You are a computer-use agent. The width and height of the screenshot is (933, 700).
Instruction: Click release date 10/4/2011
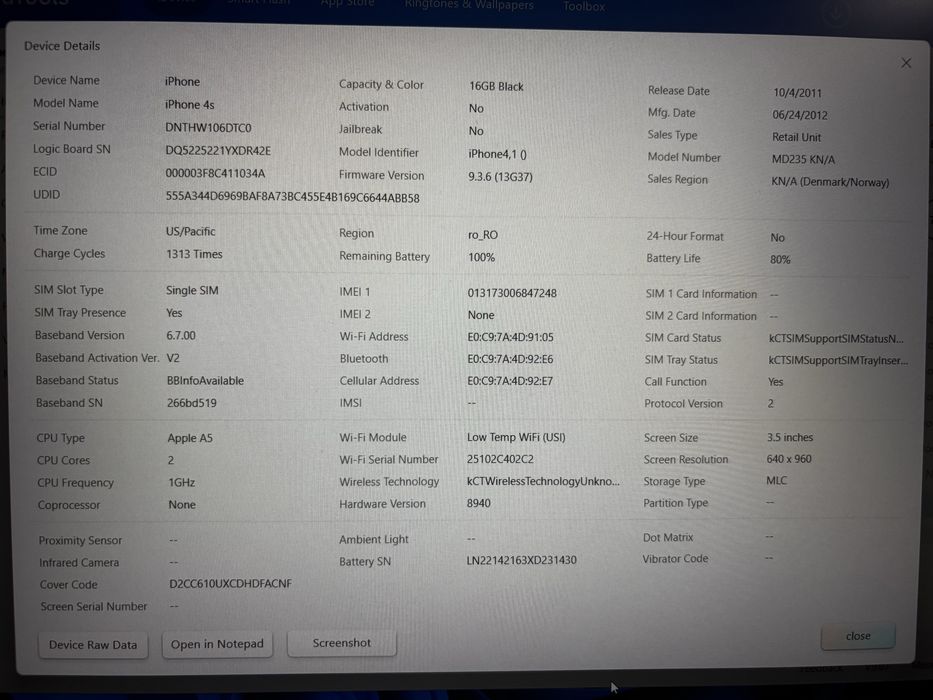coord(797,93)
